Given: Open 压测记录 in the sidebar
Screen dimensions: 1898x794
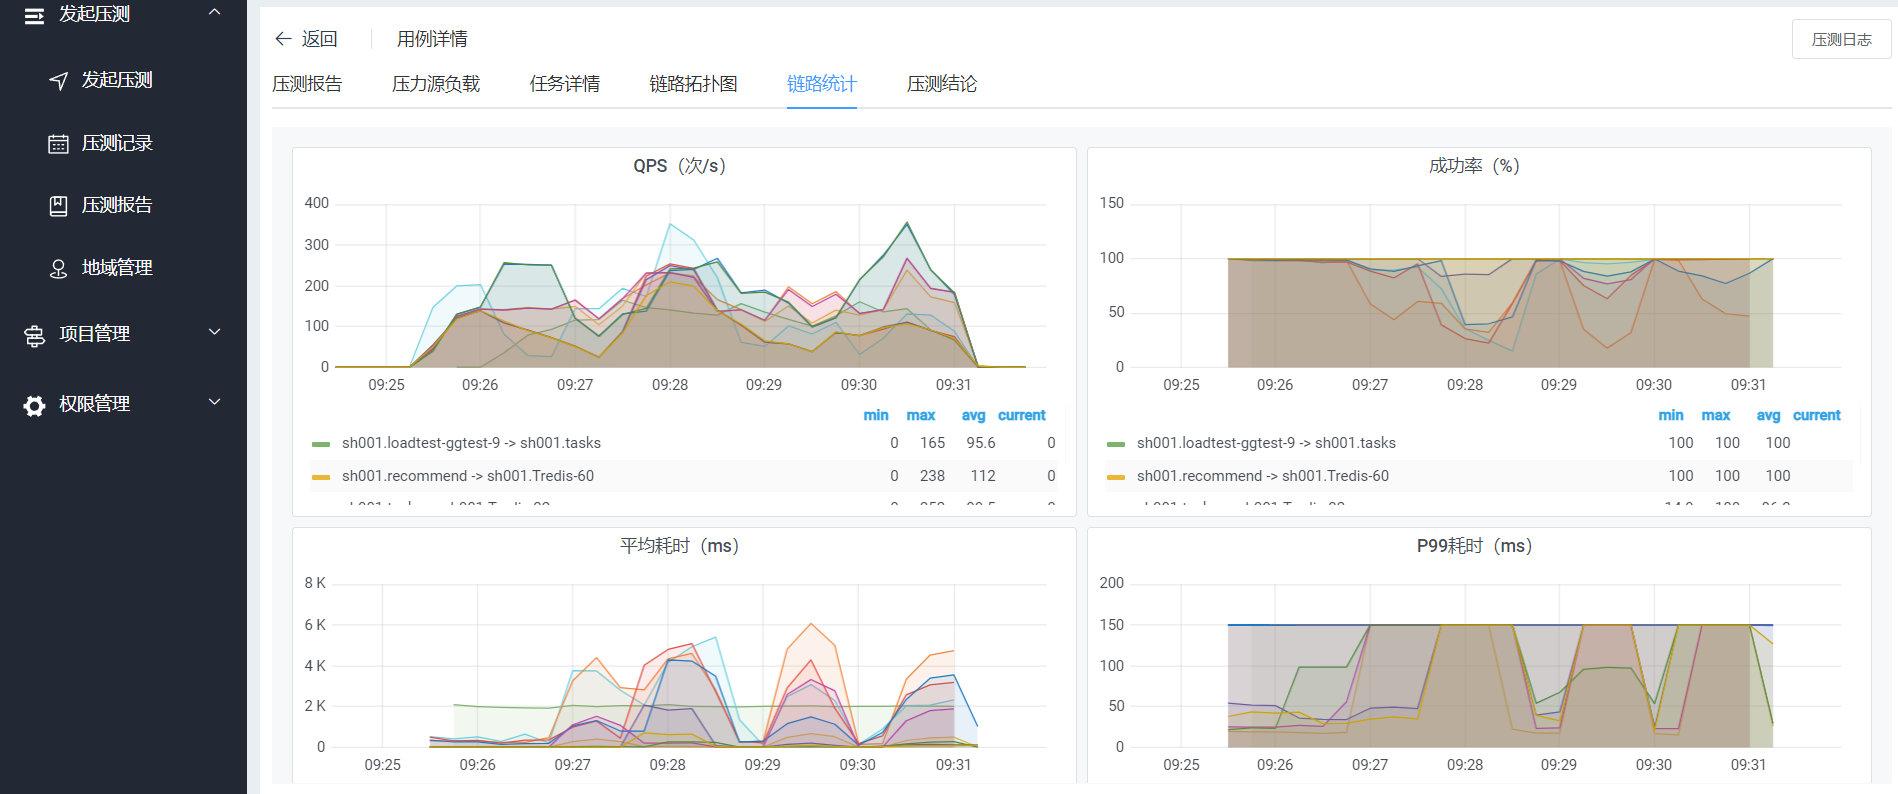Looking at the screenshot, I should [117, 143].
